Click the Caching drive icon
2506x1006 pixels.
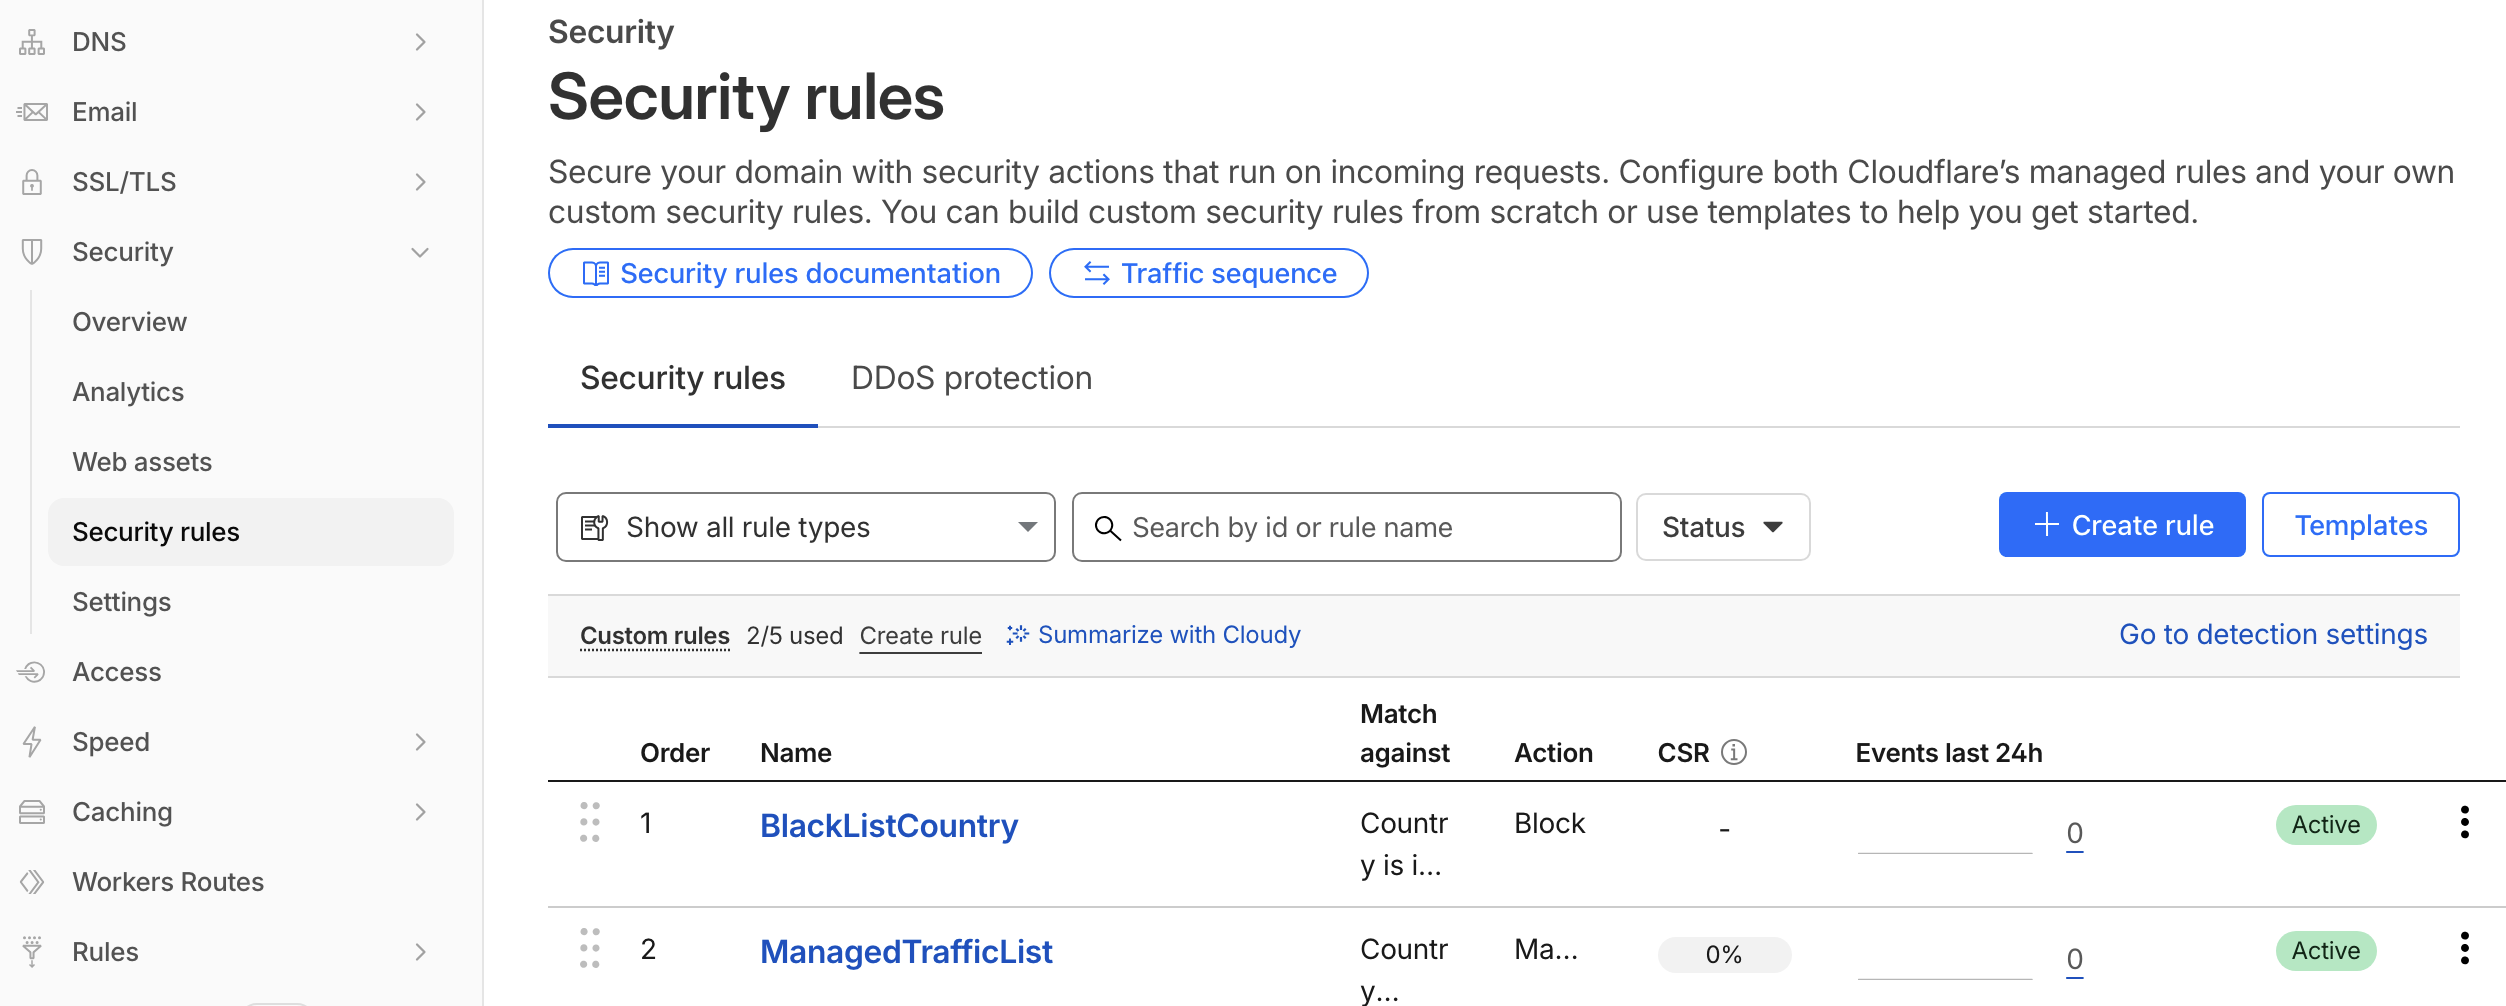click(x=32, y=812)
